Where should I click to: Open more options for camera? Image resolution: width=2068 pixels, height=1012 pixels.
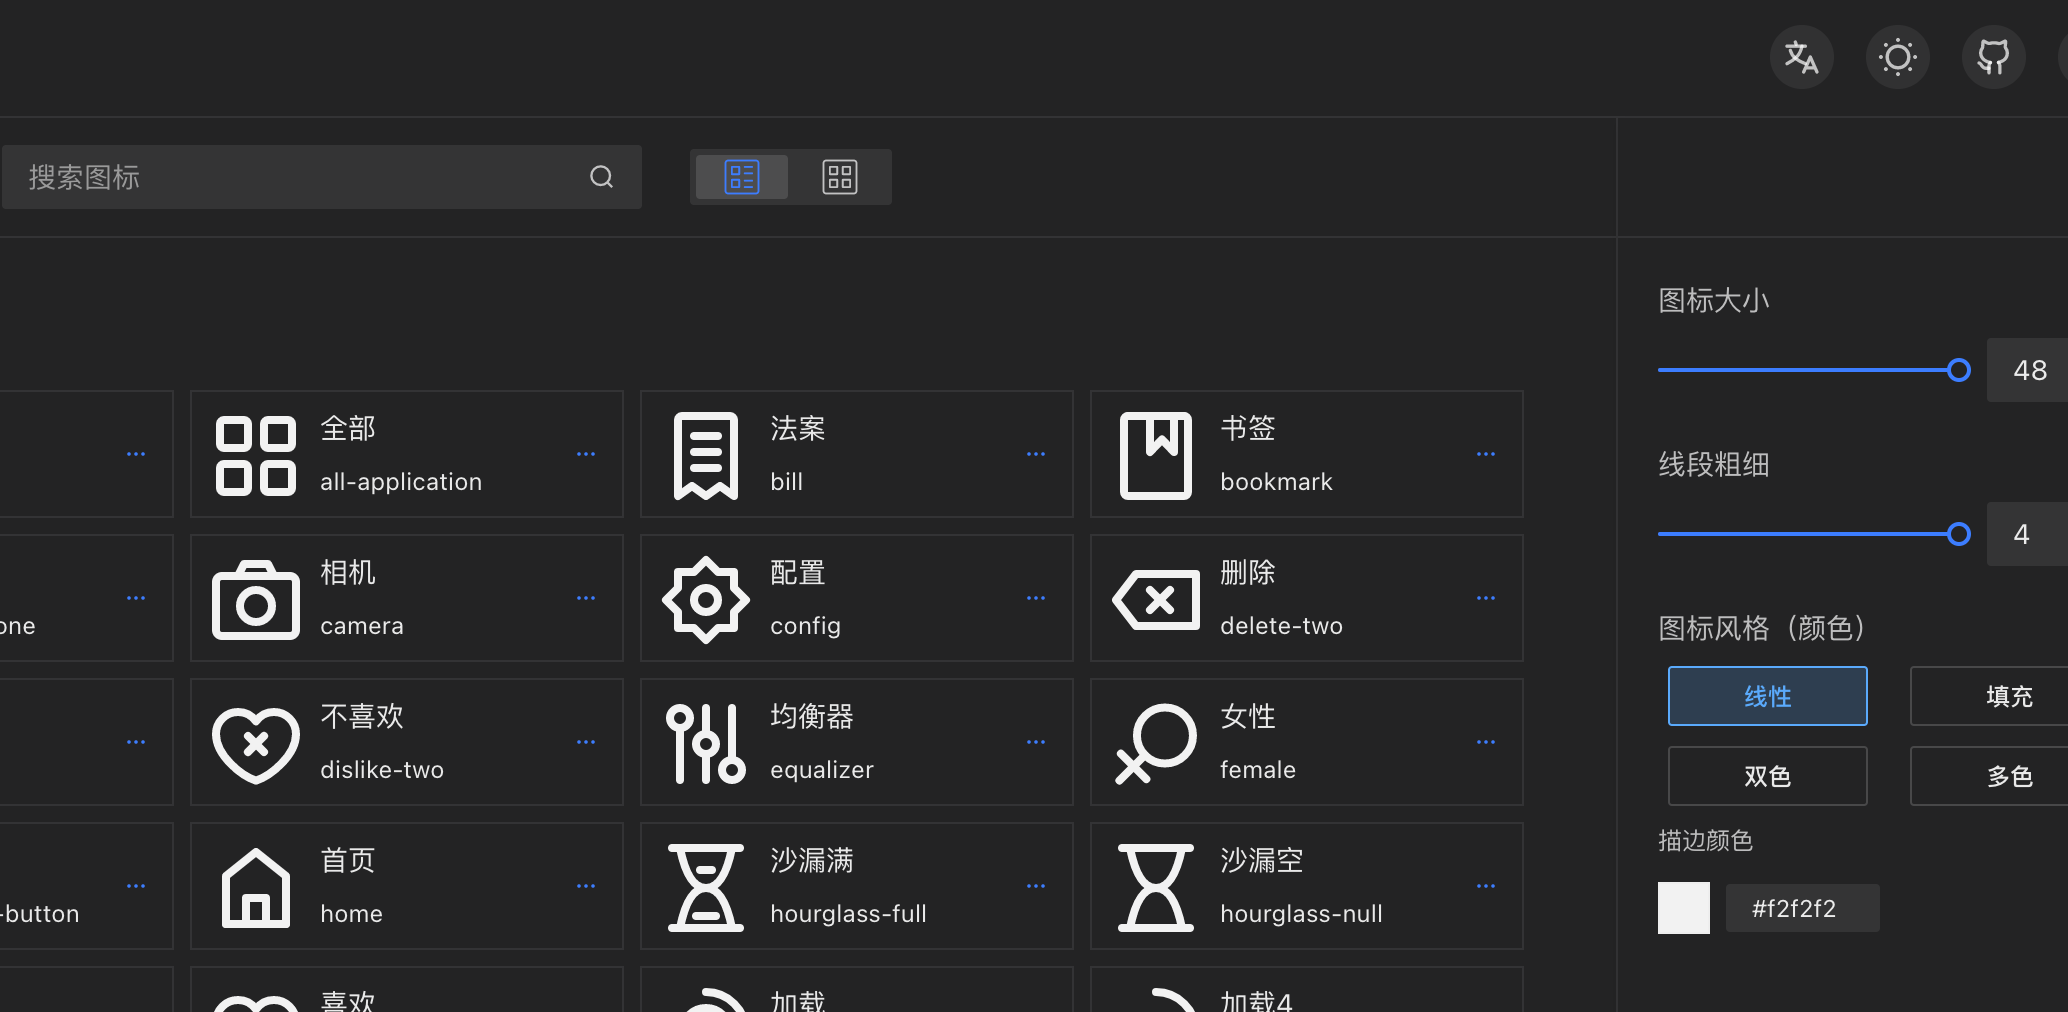pyautogui.click(x=586, y=598)
